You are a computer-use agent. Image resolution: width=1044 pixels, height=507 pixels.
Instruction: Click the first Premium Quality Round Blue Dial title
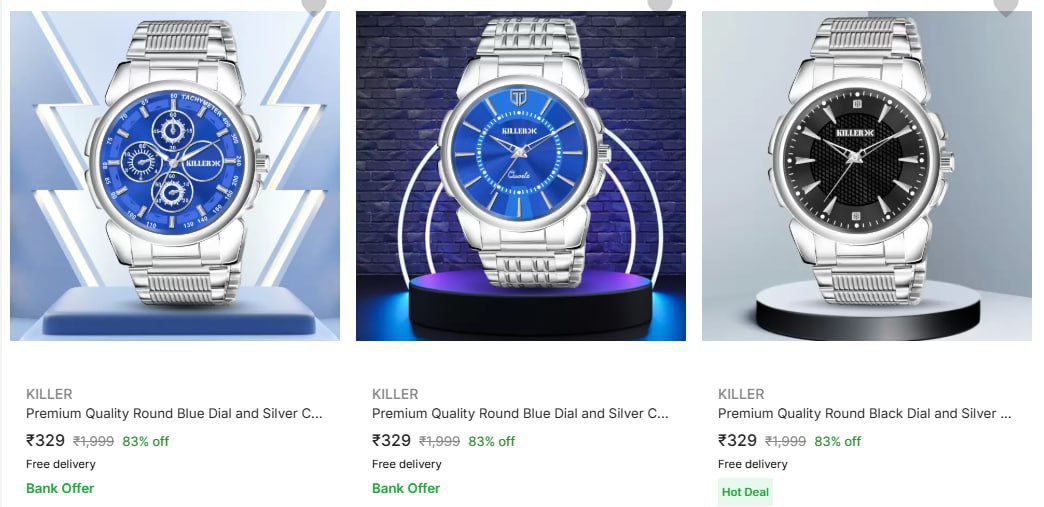point(174,414)
